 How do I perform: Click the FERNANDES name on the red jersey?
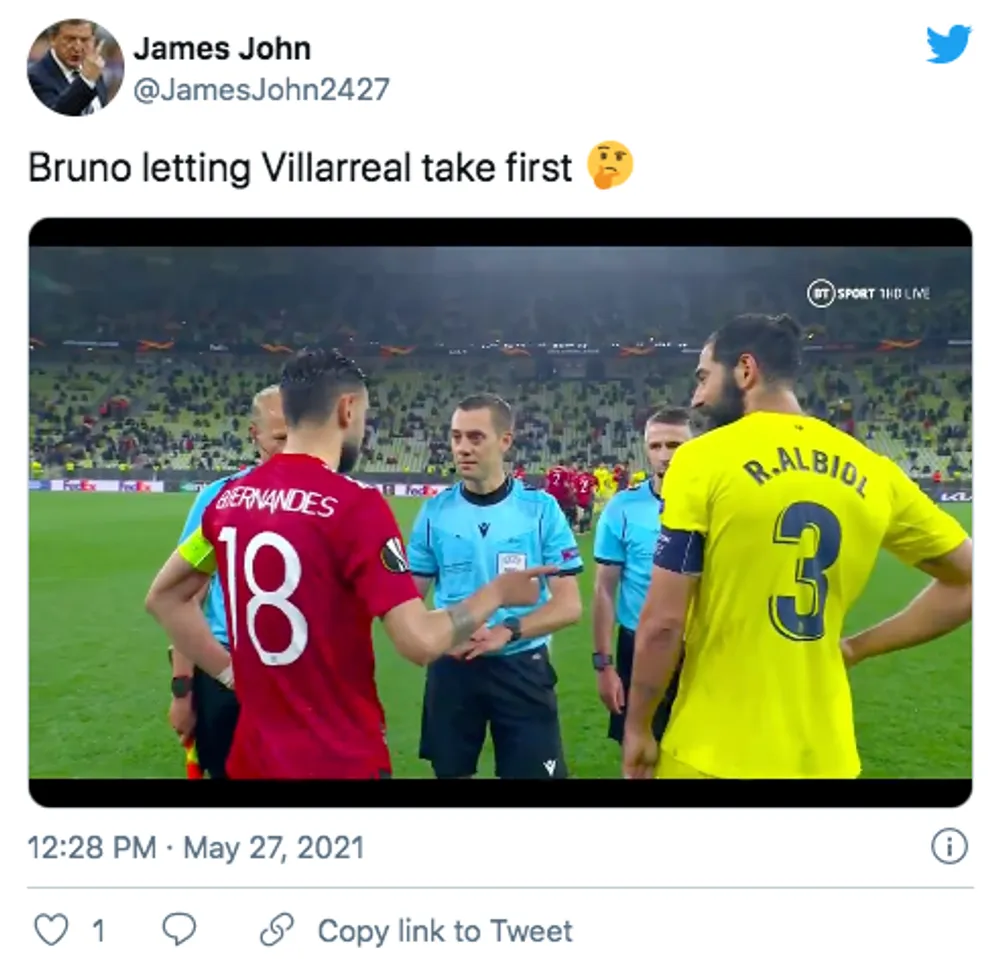(276, 504)
